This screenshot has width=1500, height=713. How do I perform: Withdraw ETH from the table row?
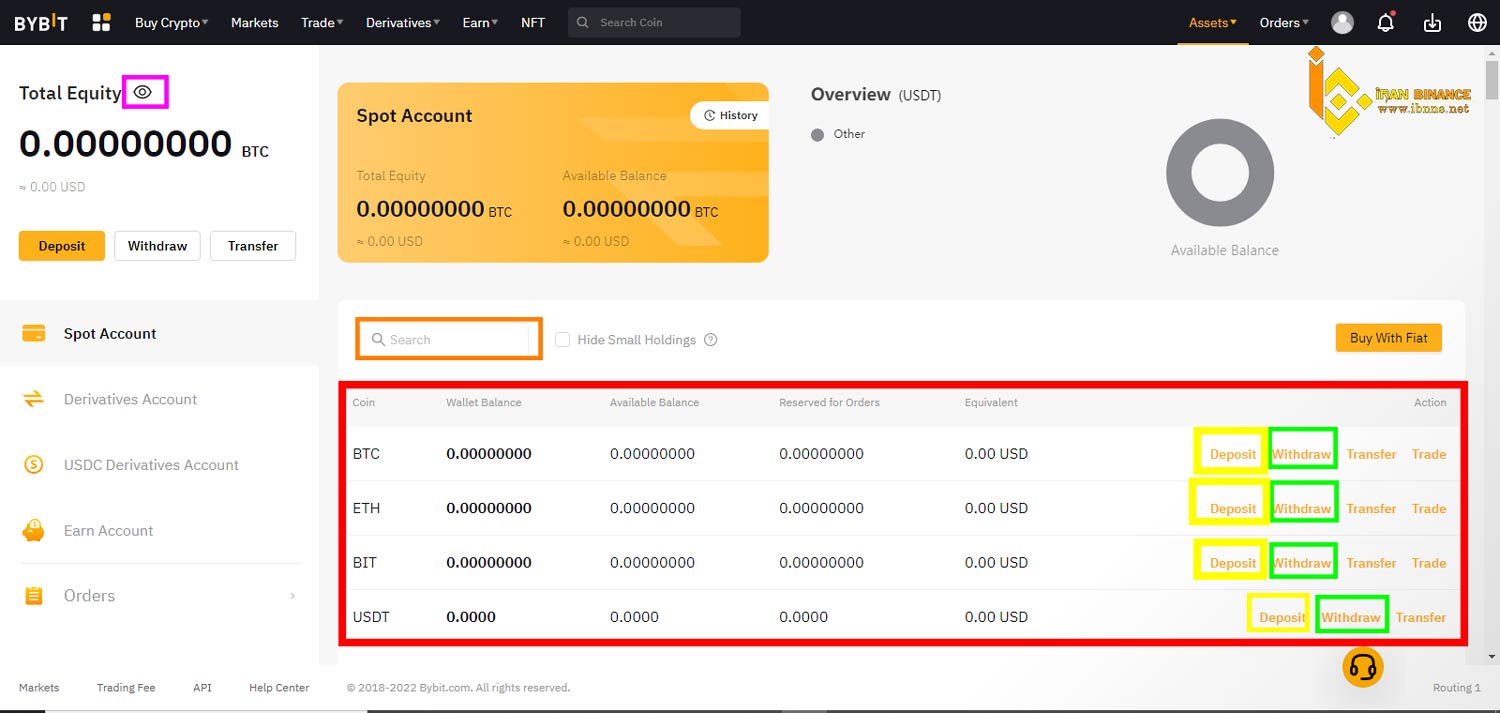1302,508
